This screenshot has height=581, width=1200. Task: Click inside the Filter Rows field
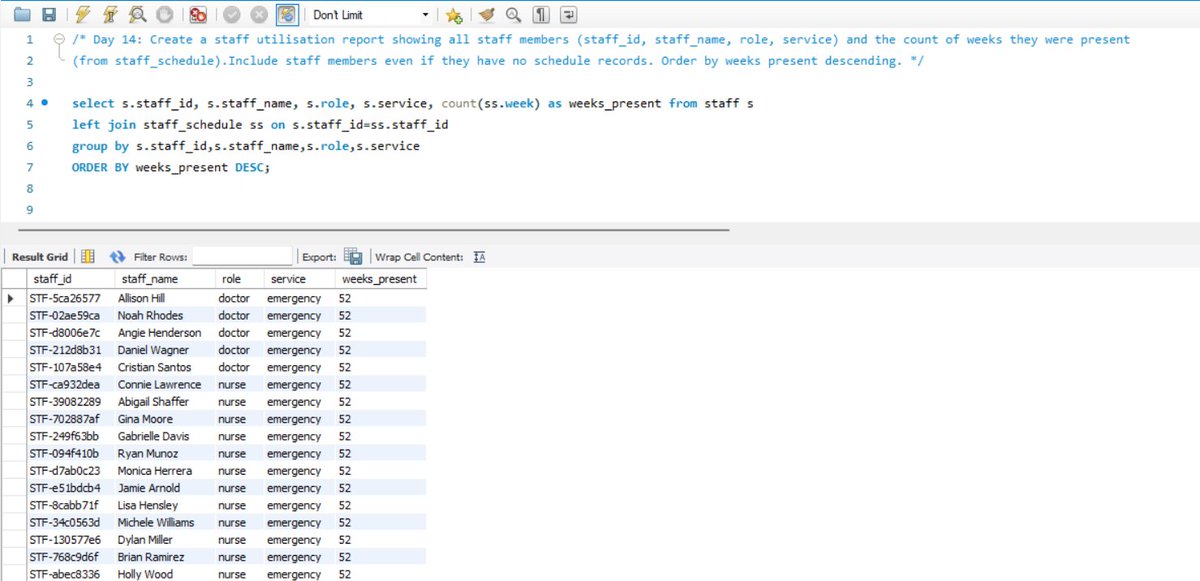[x=242, y=256]
